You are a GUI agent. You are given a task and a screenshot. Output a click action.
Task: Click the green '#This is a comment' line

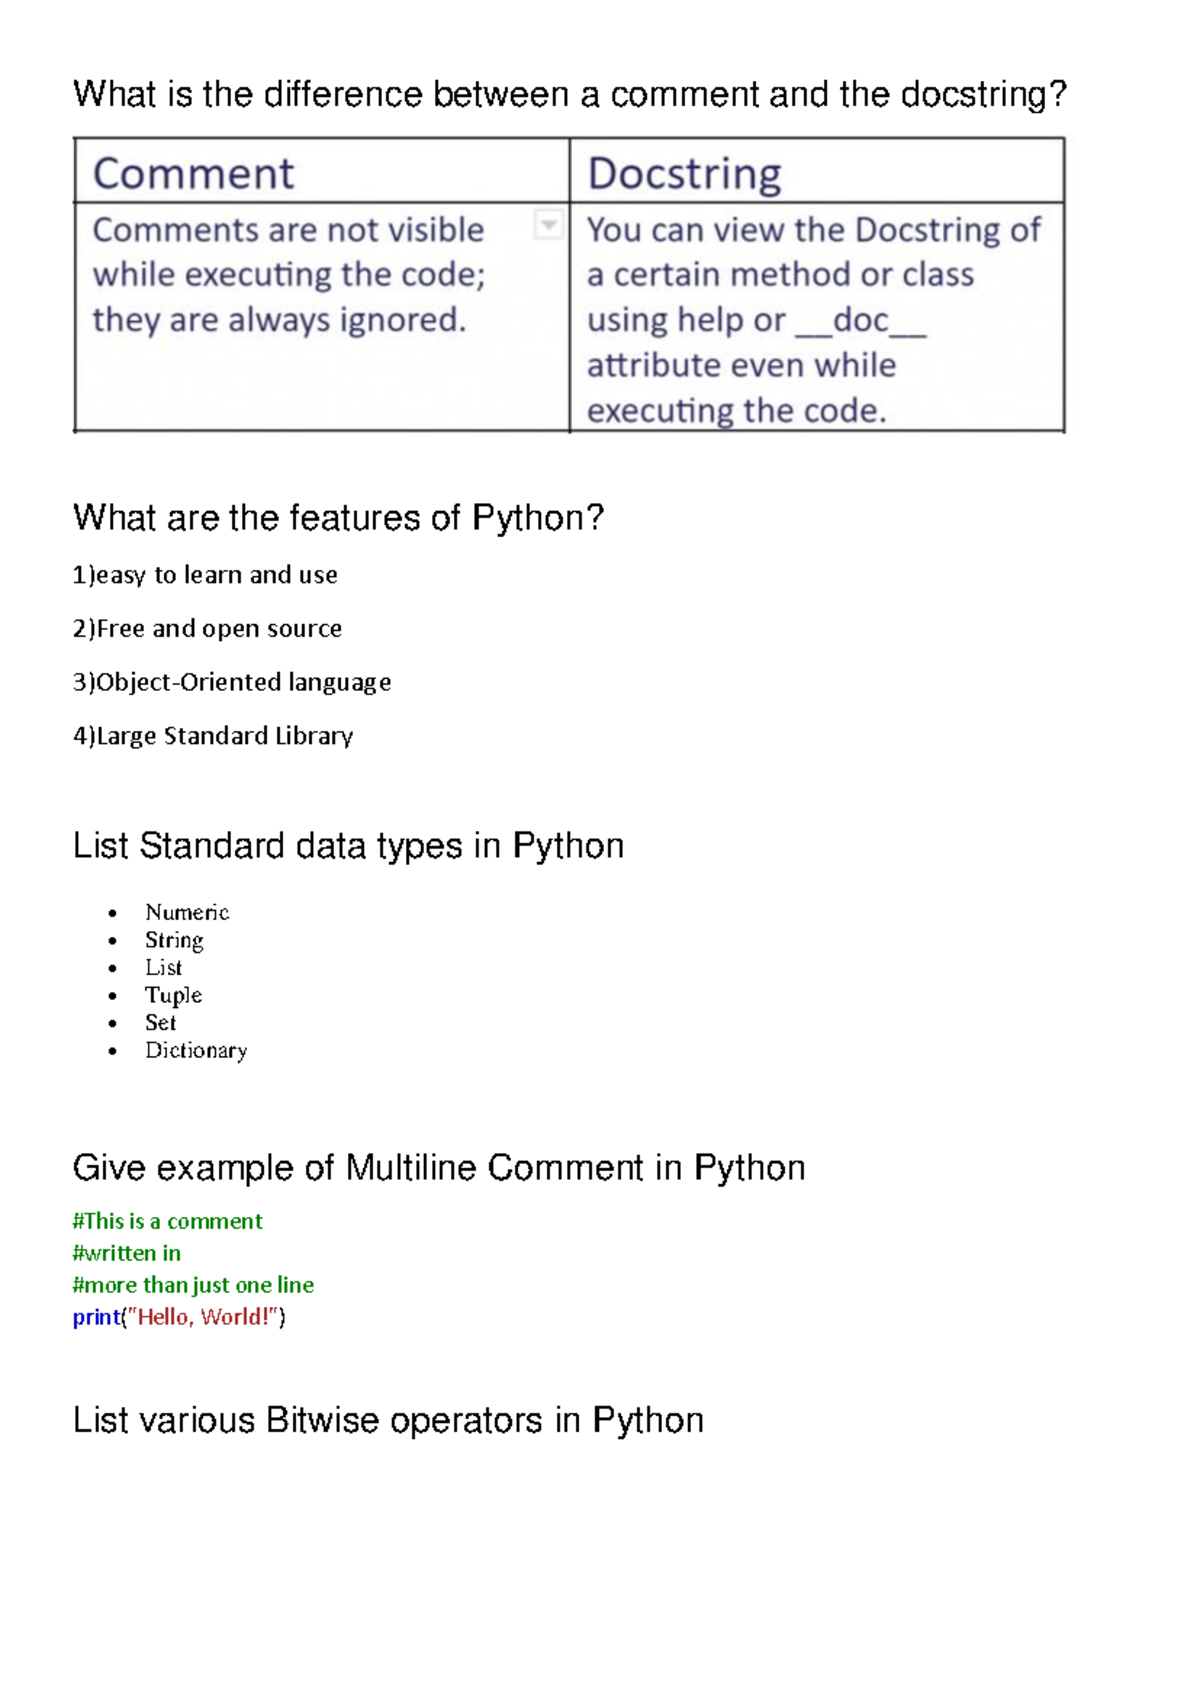point(167,1221)
